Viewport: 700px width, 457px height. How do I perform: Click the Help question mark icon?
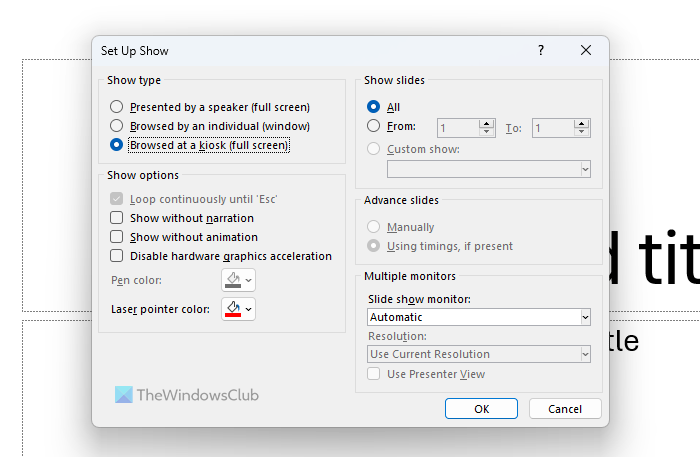541,49
